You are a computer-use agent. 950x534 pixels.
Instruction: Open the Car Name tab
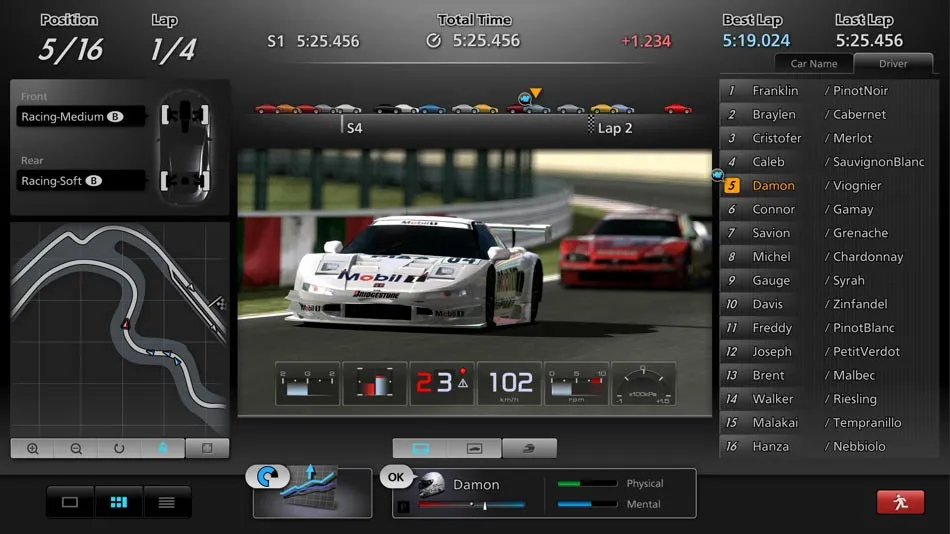pyautogui.click(x=814, y=64)
